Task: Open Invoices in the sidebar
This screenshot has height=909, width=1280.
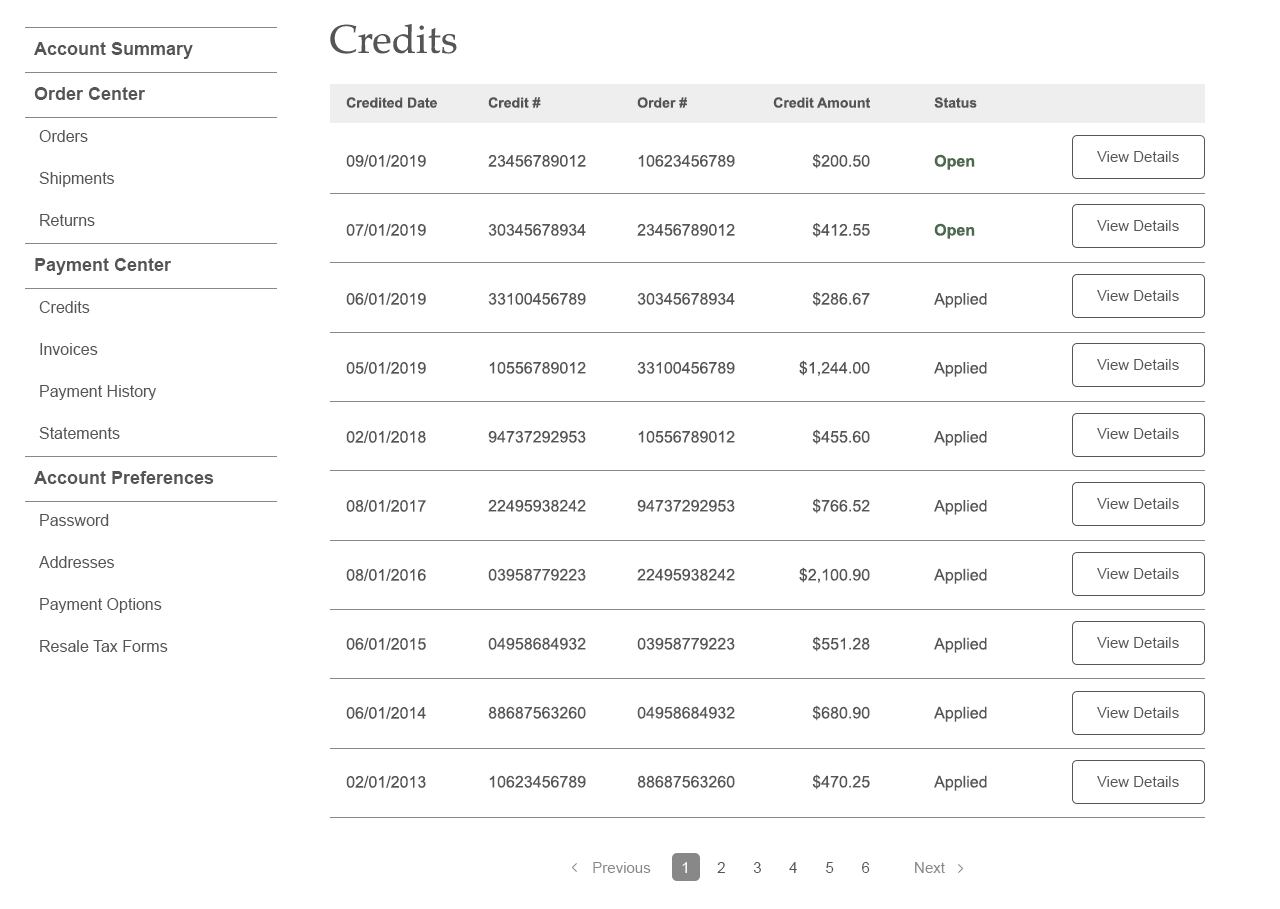Action: (68, 349)
